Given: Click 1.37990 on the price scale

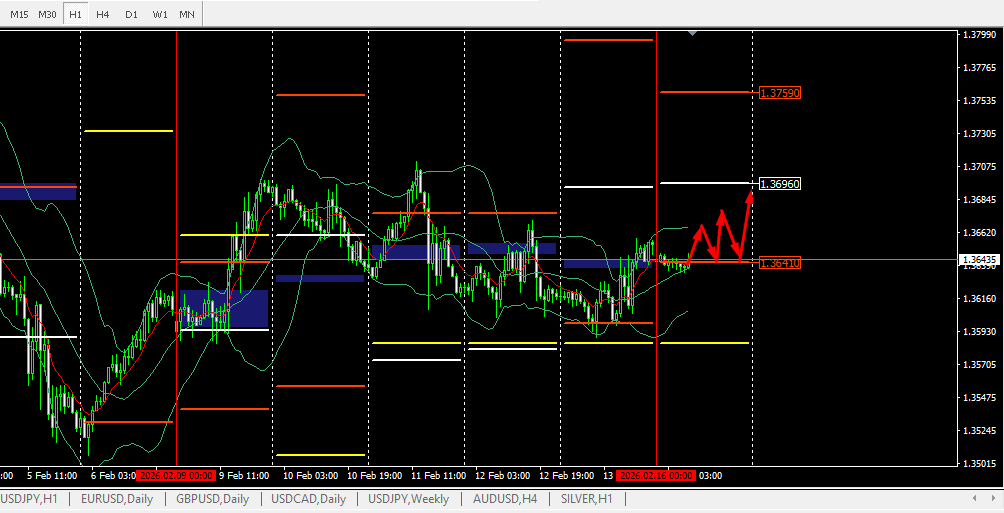Looking at the screenshot, I should 980,35.
